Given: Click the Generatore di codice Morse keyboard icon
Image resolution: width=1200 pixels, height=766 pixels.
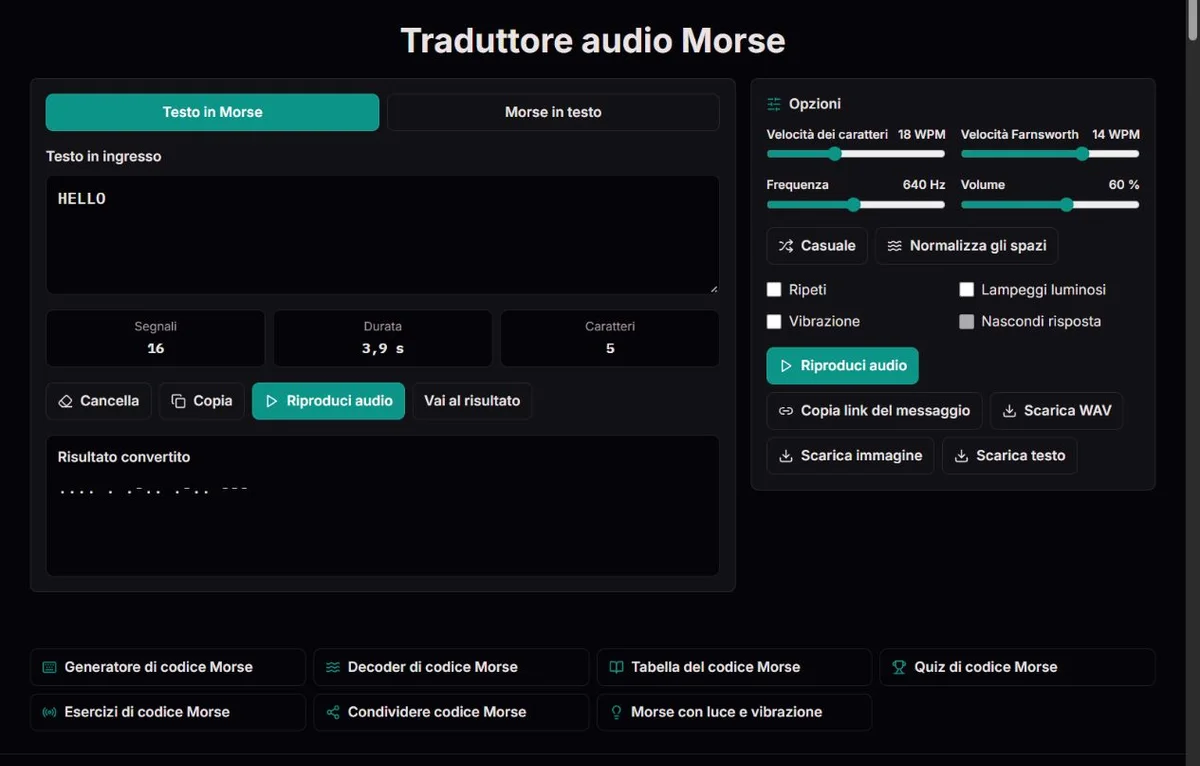Looking at the screenshot, I should (x=50, y=667).
